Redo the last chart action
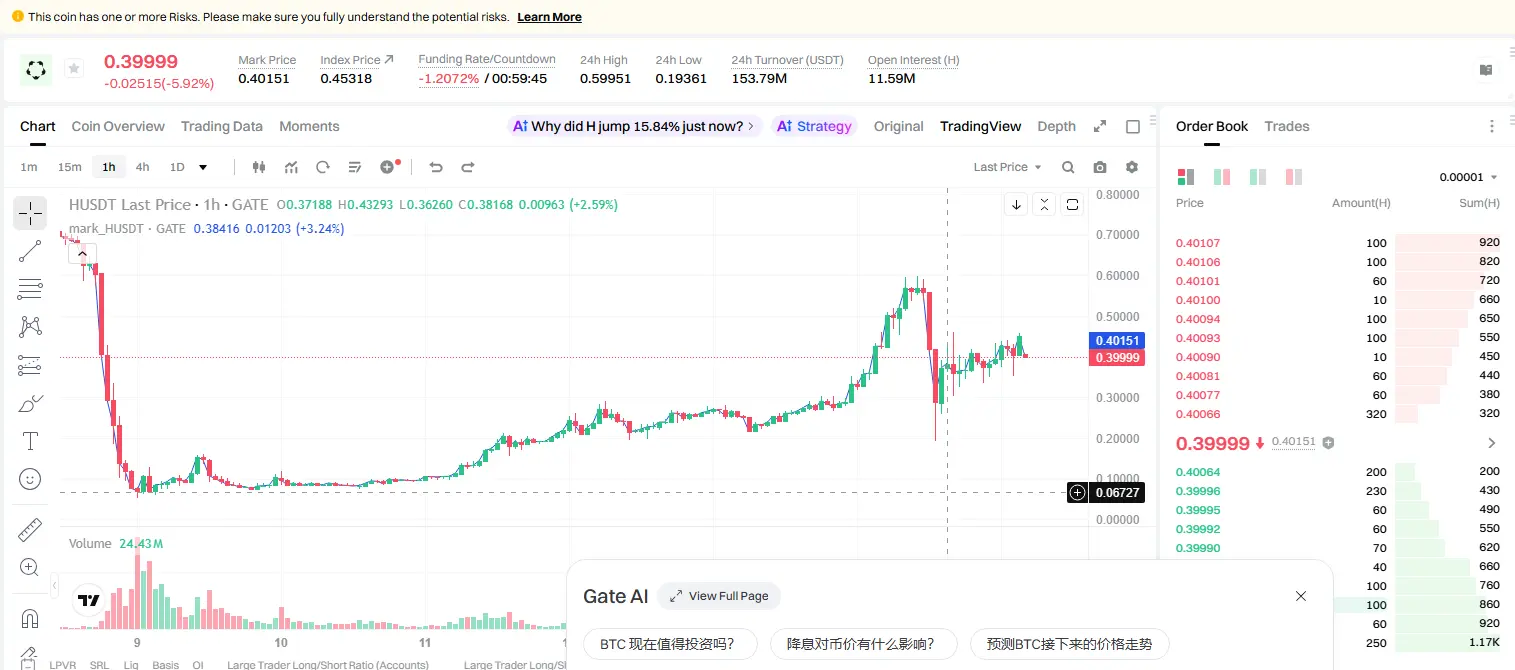 (x=467, y=167)
